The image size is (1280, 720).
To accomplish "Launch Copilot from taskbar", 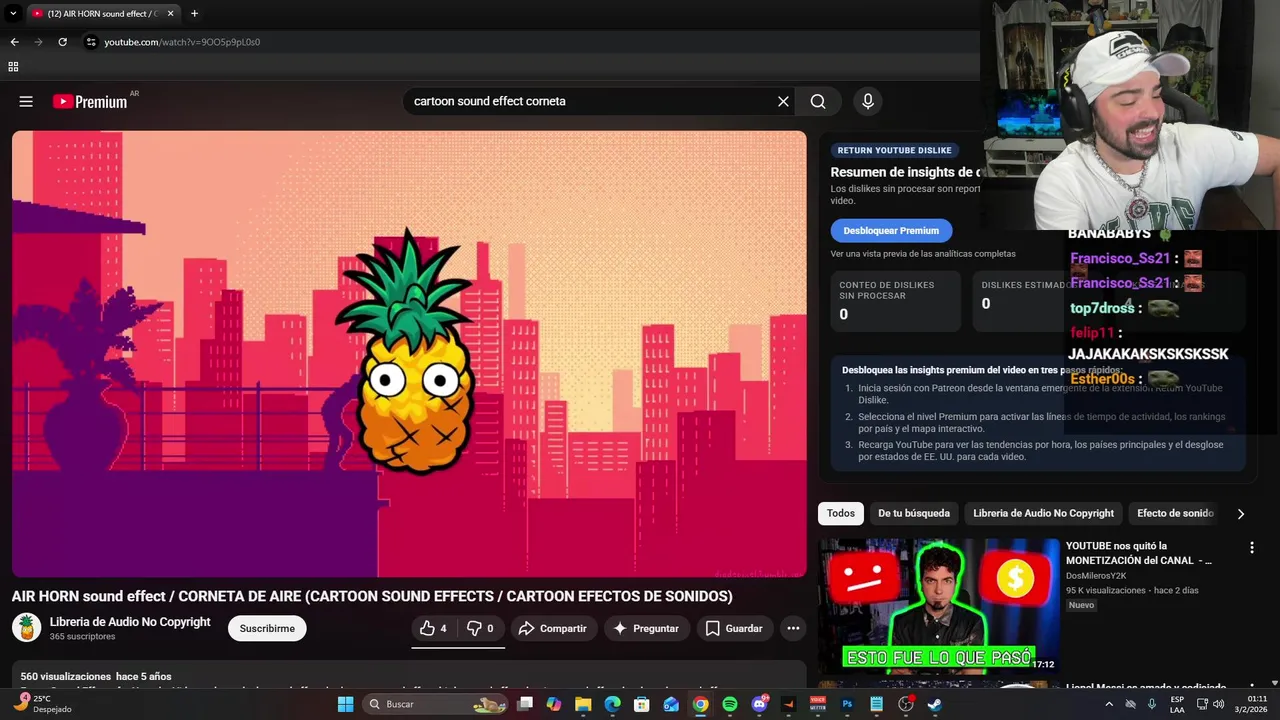I will [554, 704].
